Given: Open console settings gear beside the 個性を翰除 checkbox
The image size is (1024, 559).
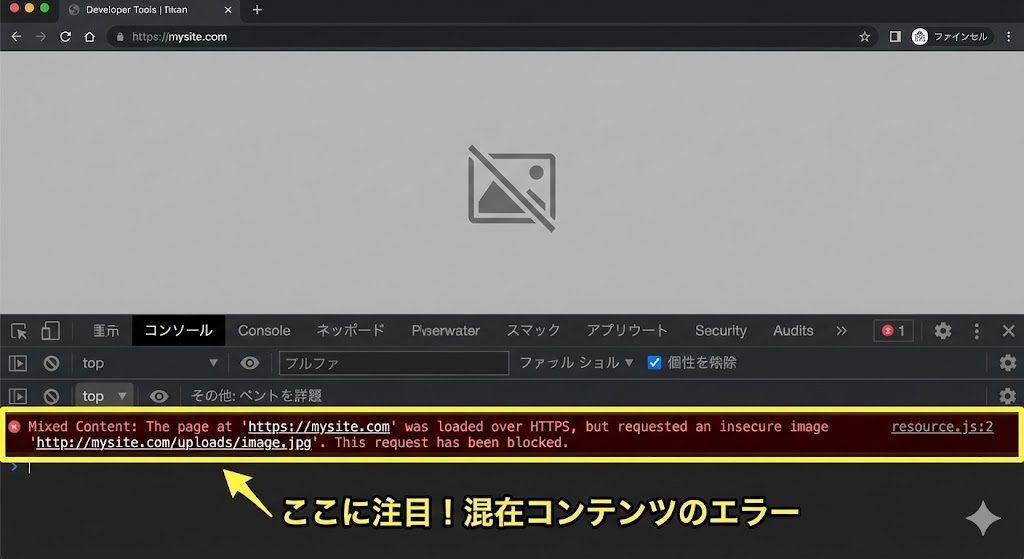Looking at the screenshot, I should click(x=1008, y=362).
